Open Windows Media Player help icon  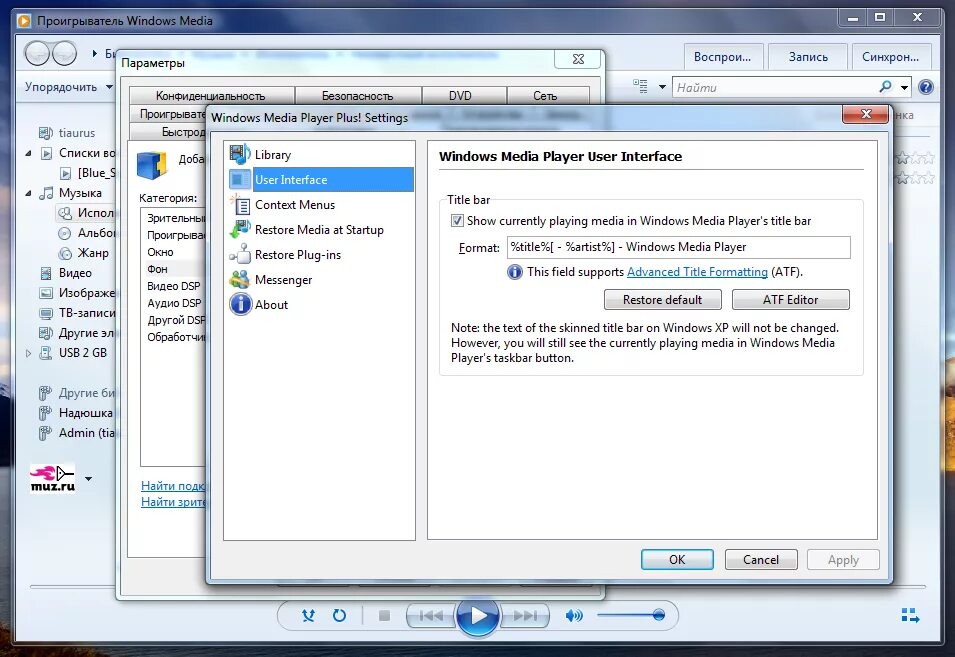point(926,87)
